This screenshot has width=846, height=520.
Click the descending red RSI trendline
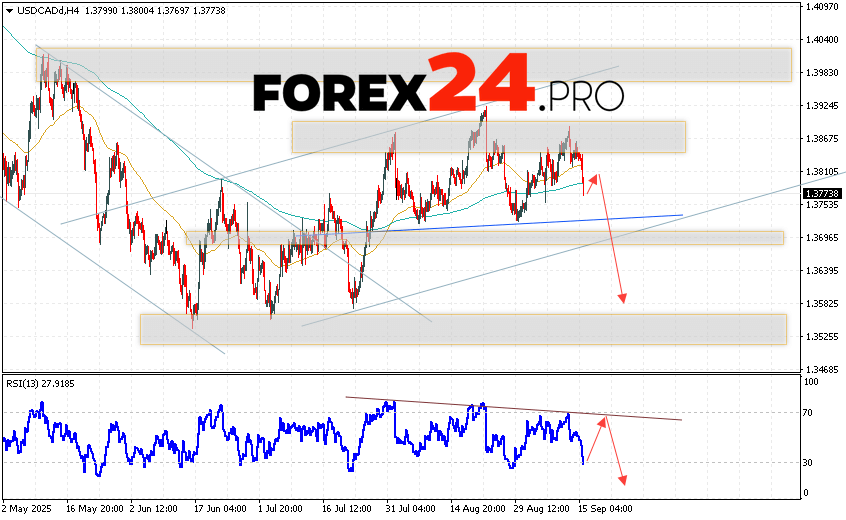[510, 408]
